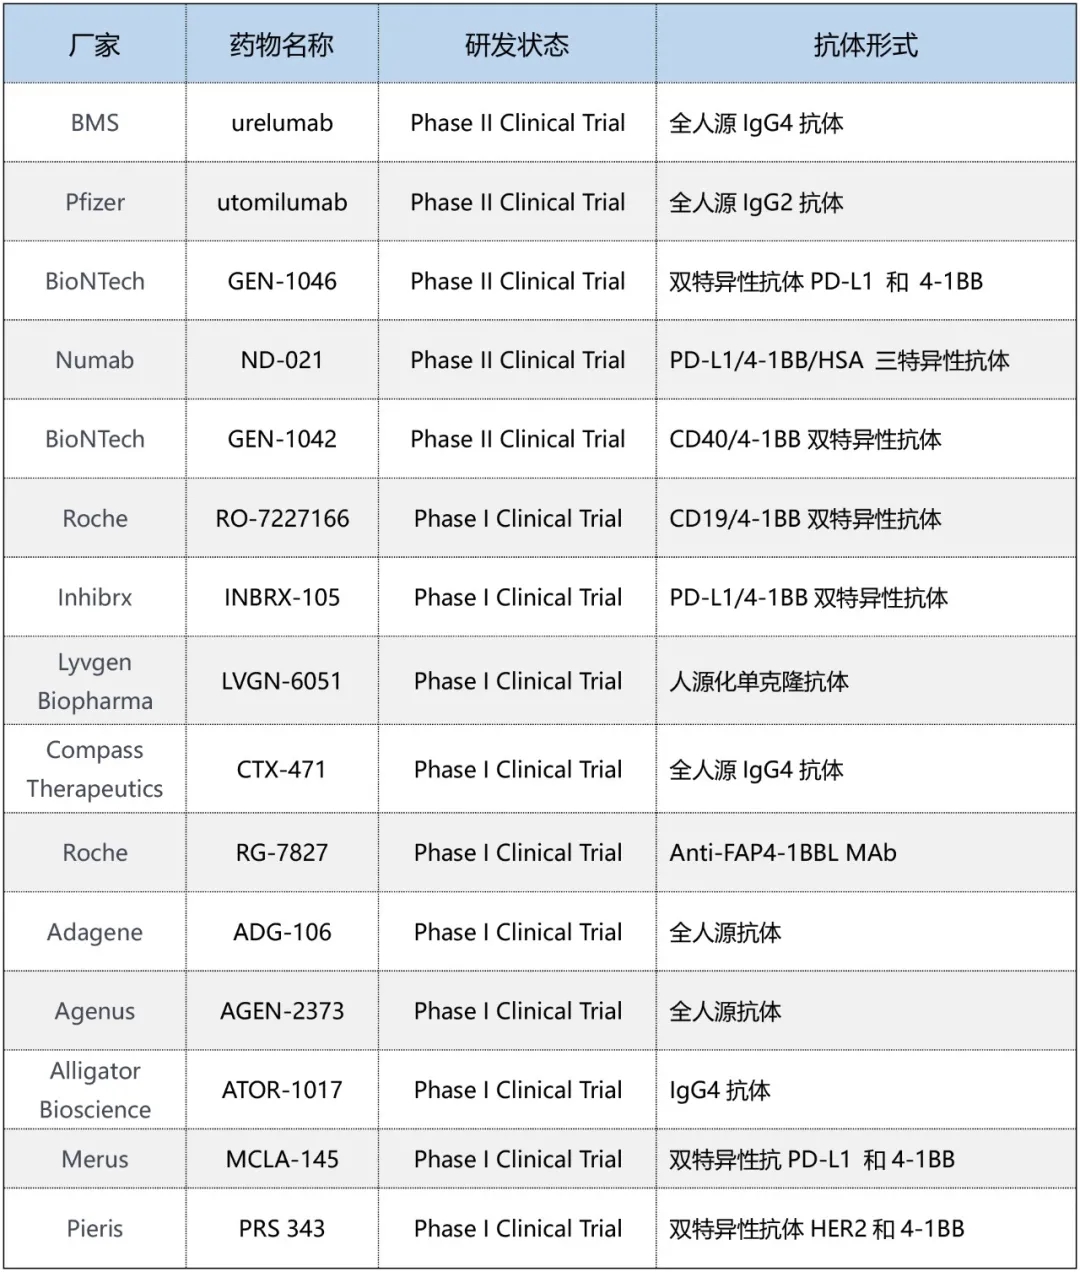
Task: Select the 研发状态 header cell
Action: pyautogui.click(x=517, y=45)
